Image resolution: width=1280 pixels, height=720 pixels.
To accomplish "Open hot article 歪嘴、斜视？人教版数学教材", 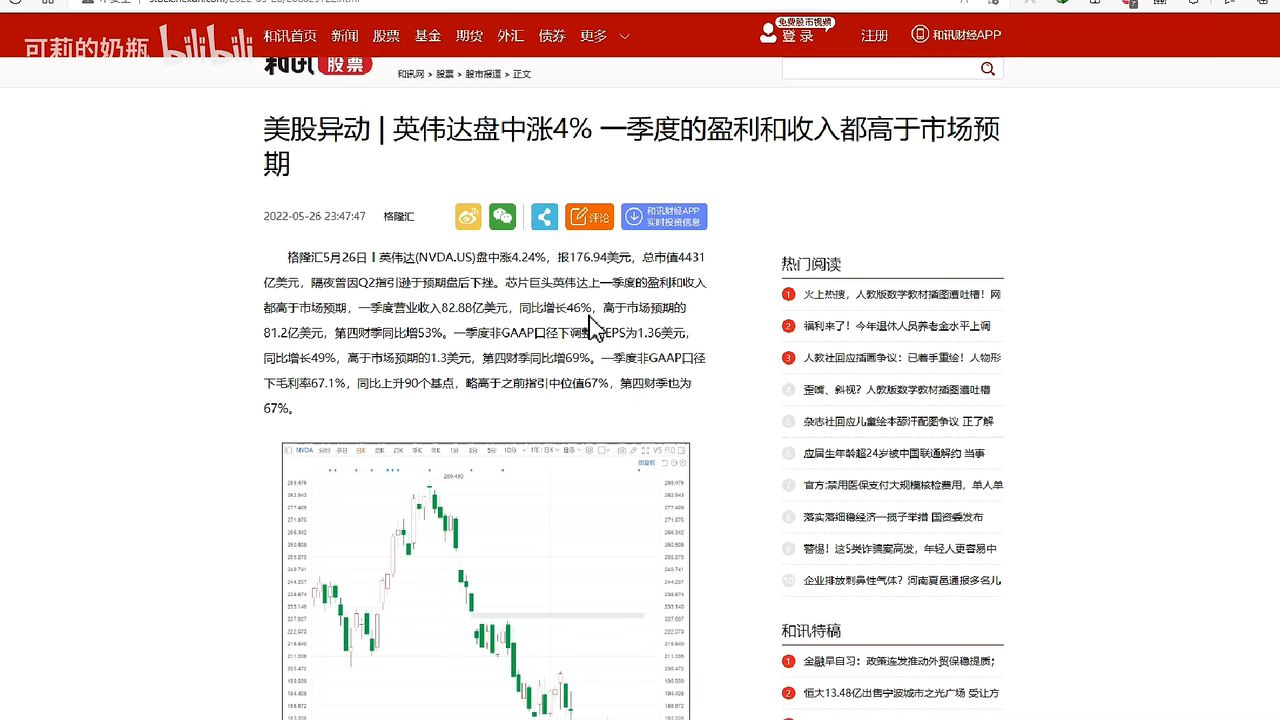I will pyautogui.click(x=897, y=390).
